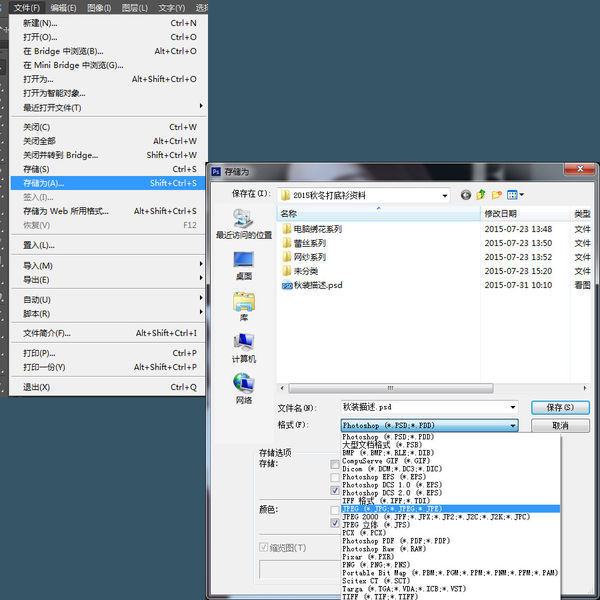Select the Libraries (库) shortcut icon
Viewport: 600px width, 600px height.
(x=244, y=307)
